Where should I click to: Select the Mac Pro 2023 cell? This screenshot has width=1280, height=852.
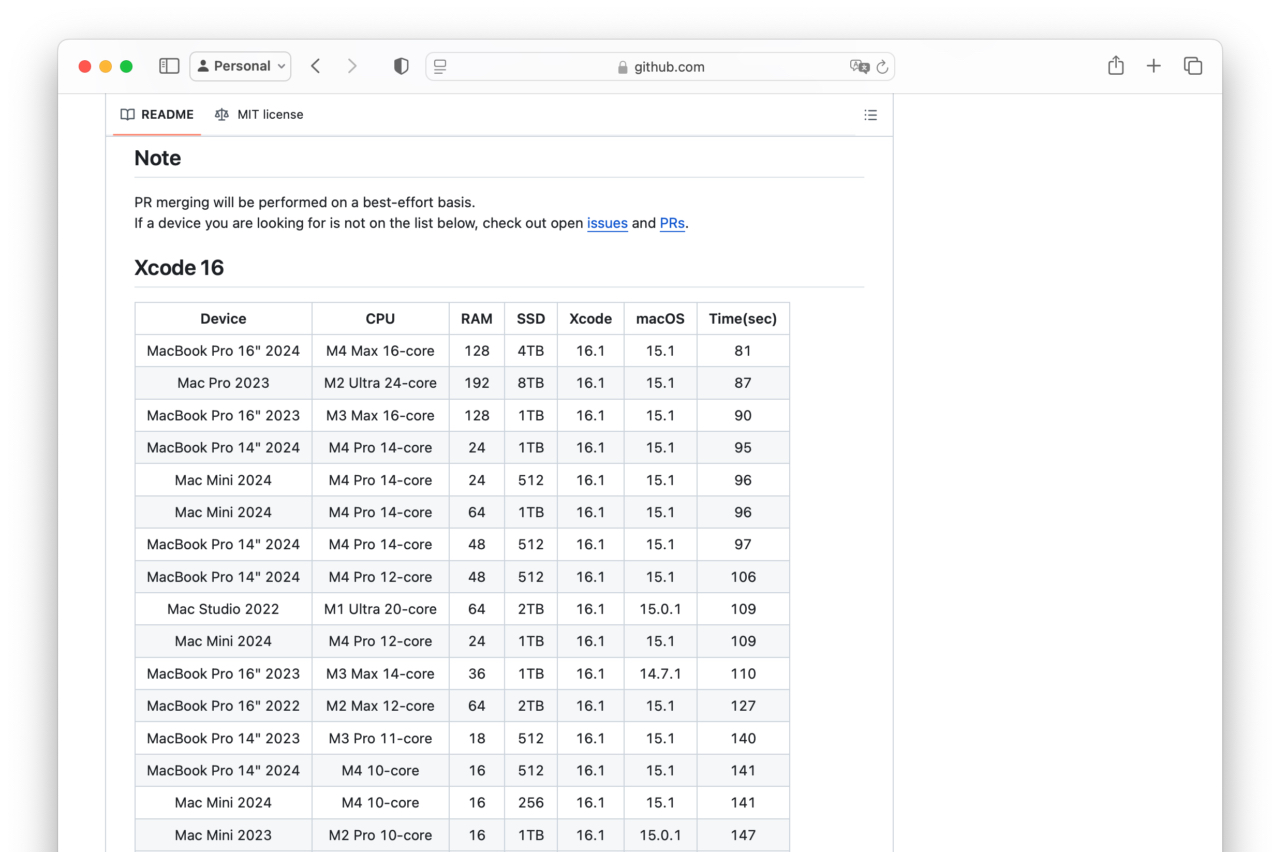[x=223, y=383]
